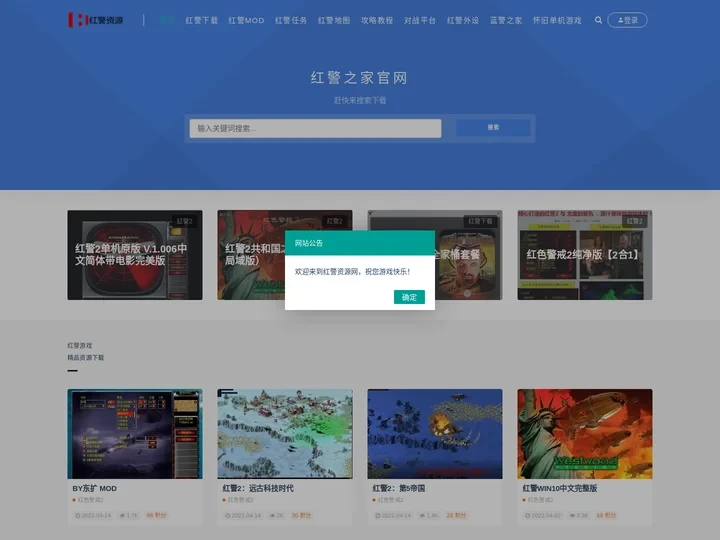Open the 红警MOD menu item
The image size is (720, 540).
coord(246,20)
